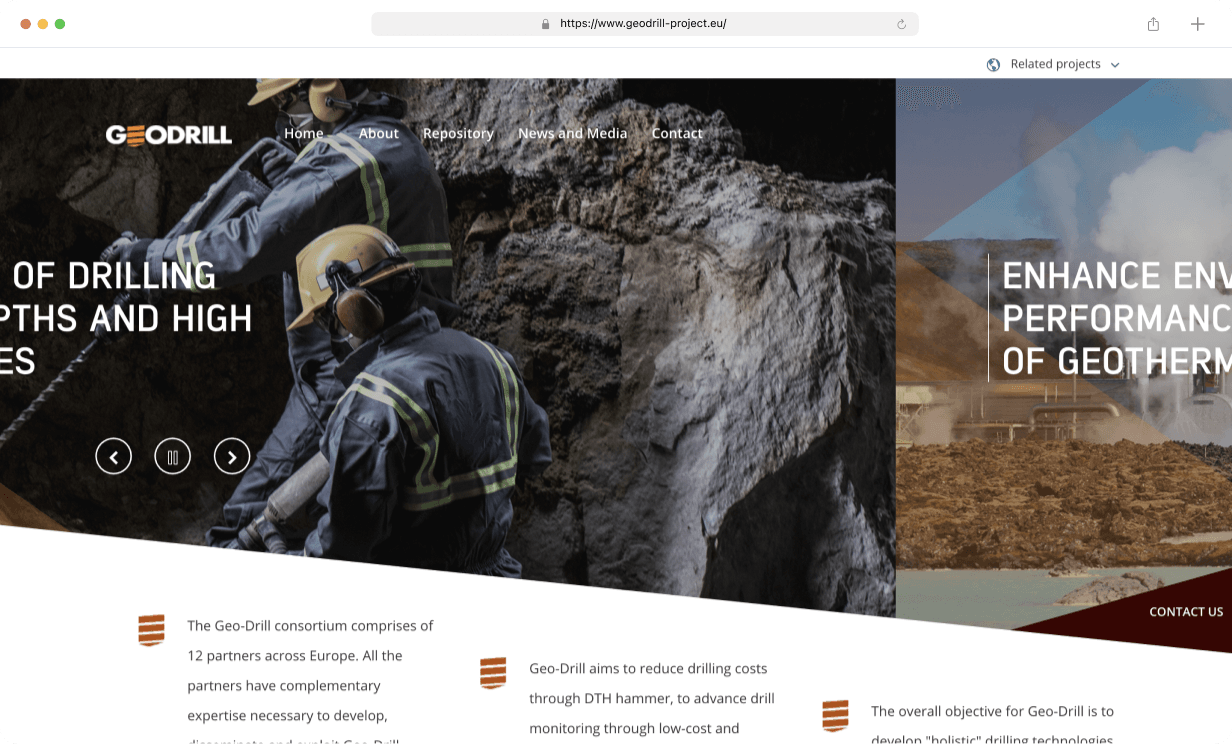
Task: Select the 'Geo-Drill aims to reduce drilling costs' text
Action: (x=648, y=668)
